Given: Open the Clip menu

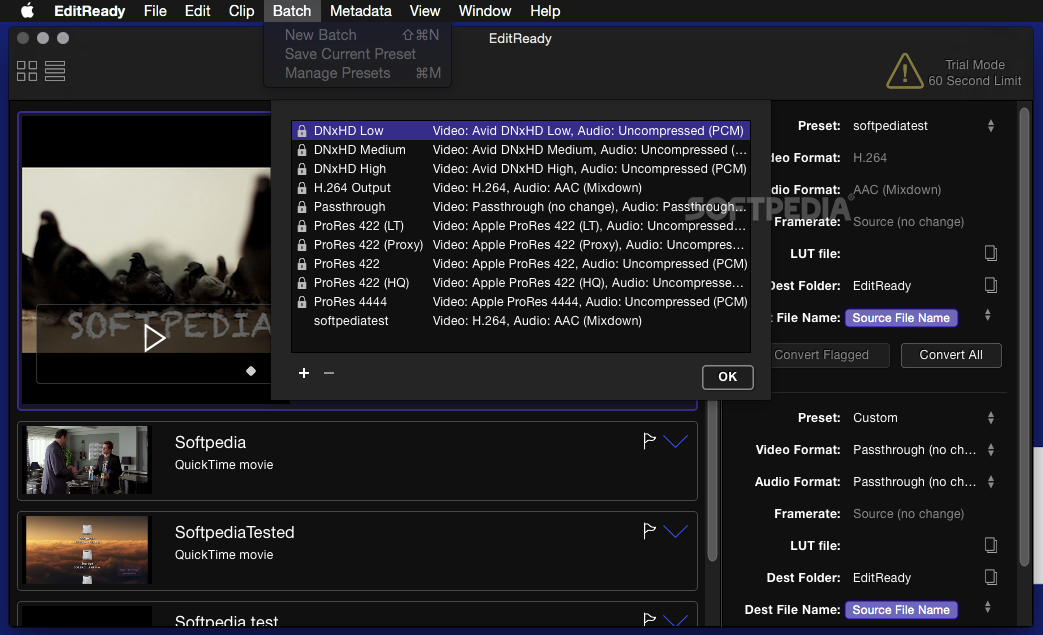Looking at the screenshot, I should click(x=241, y=11).
